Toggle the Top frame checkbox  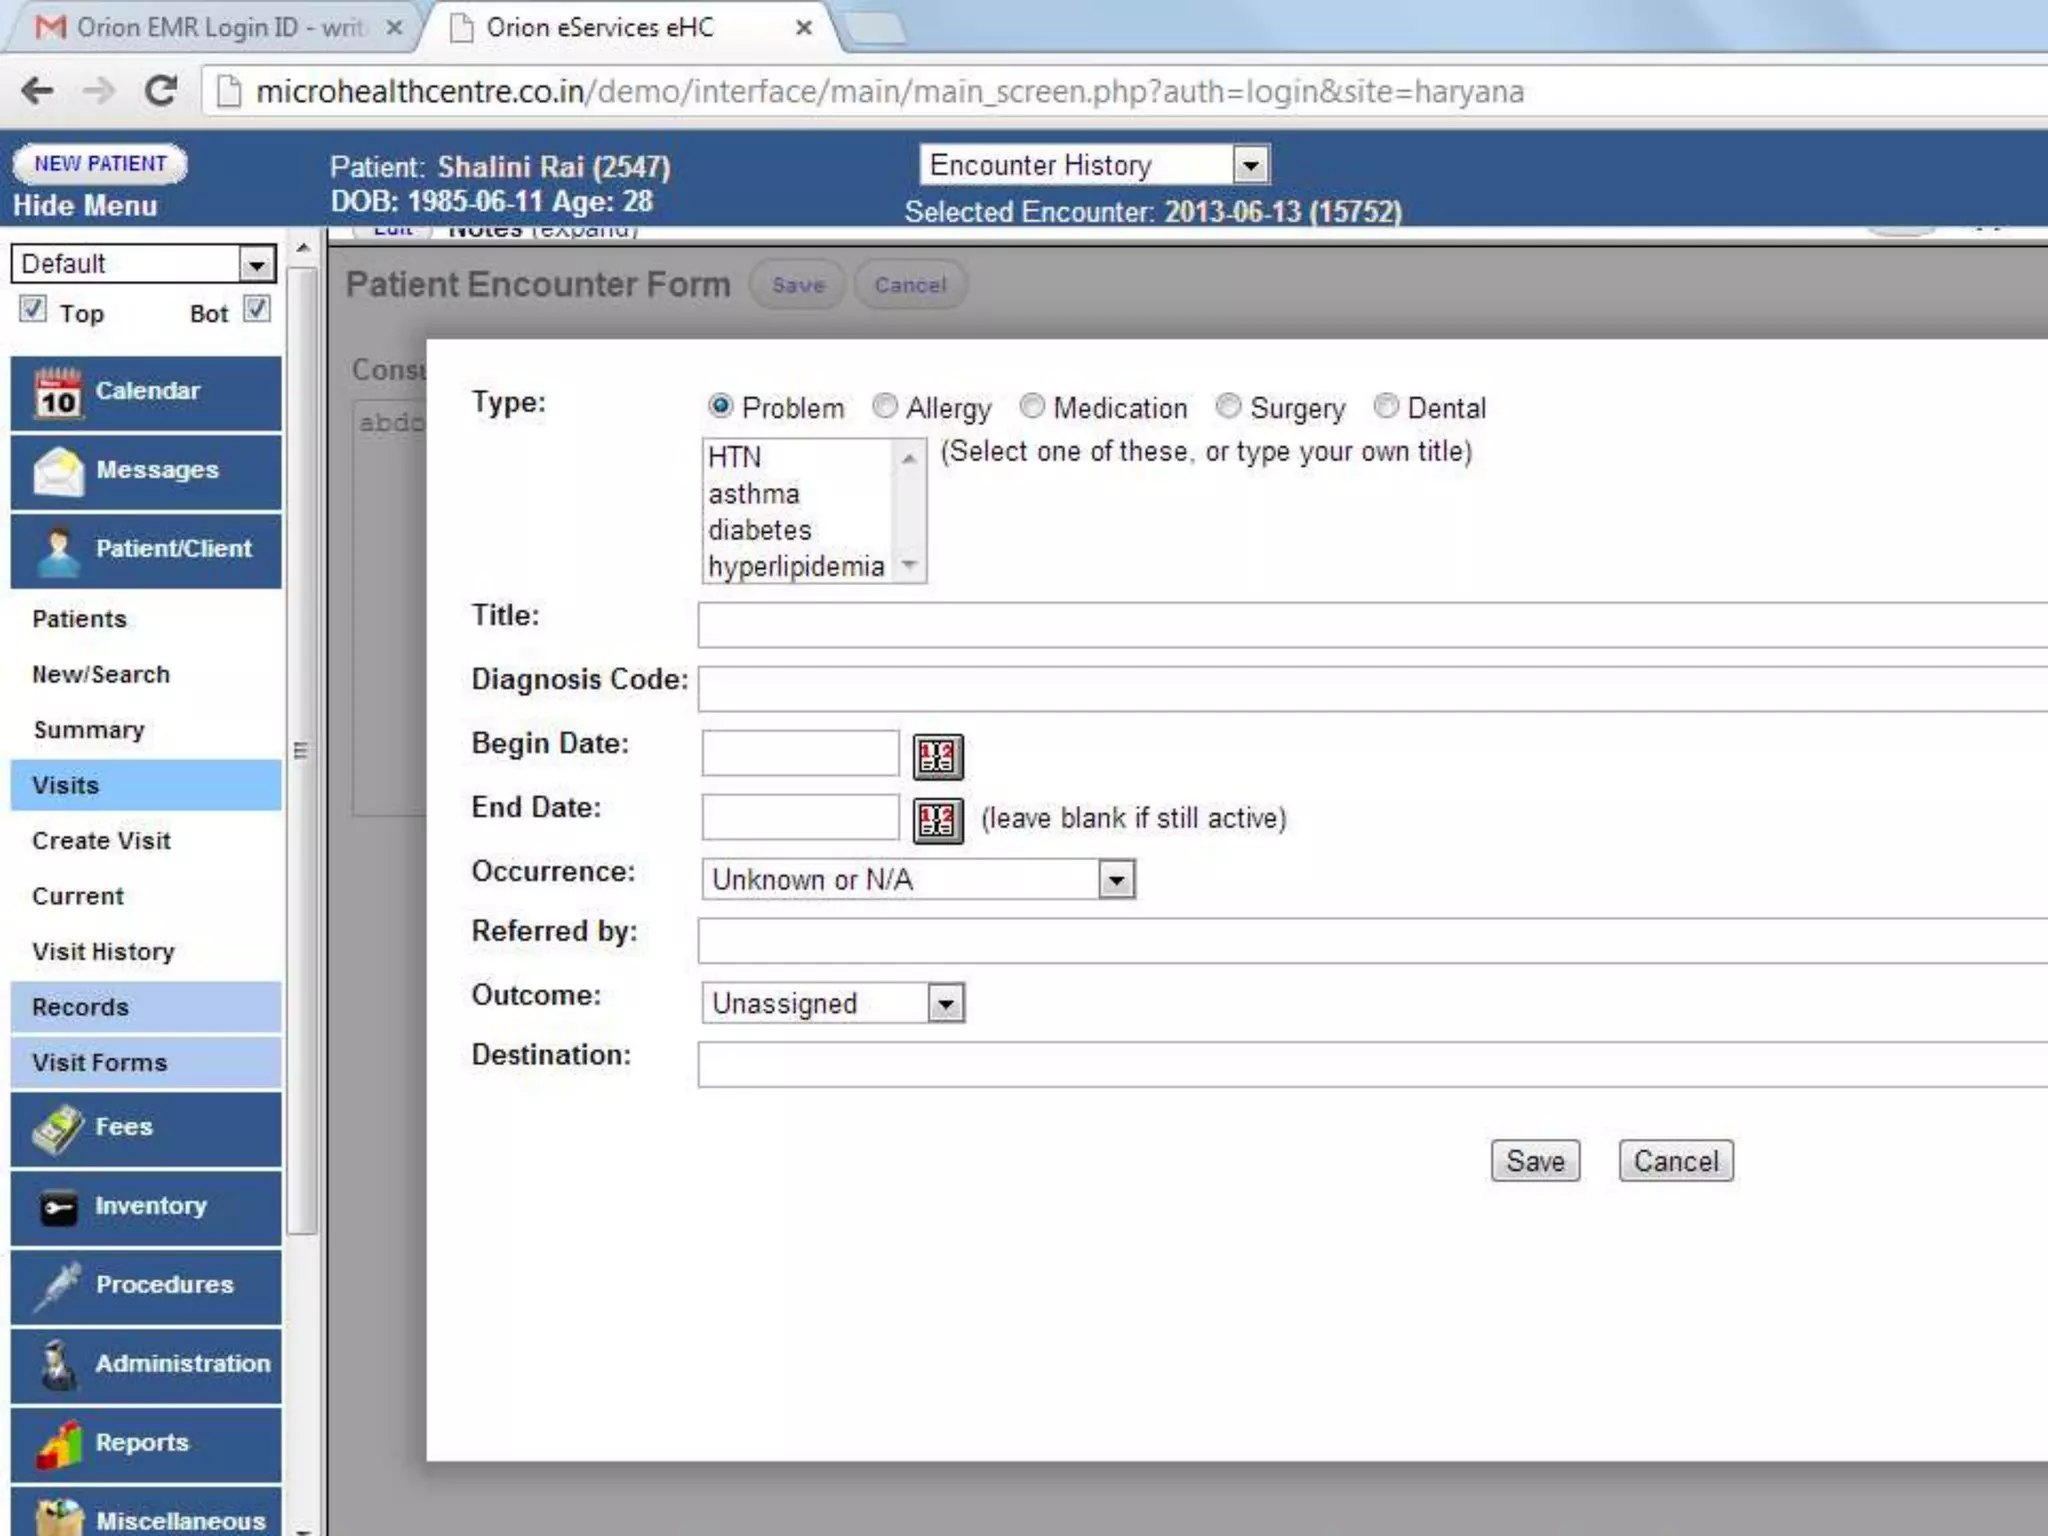[33, 309]
